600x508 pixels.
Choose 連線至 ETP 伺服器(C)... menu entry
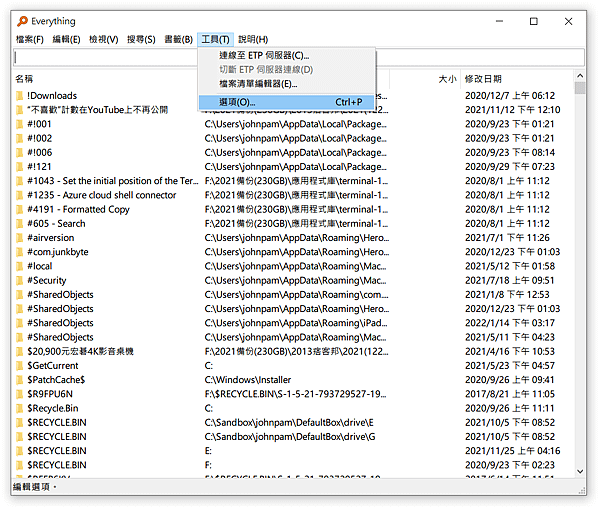(x=286, y=55)
